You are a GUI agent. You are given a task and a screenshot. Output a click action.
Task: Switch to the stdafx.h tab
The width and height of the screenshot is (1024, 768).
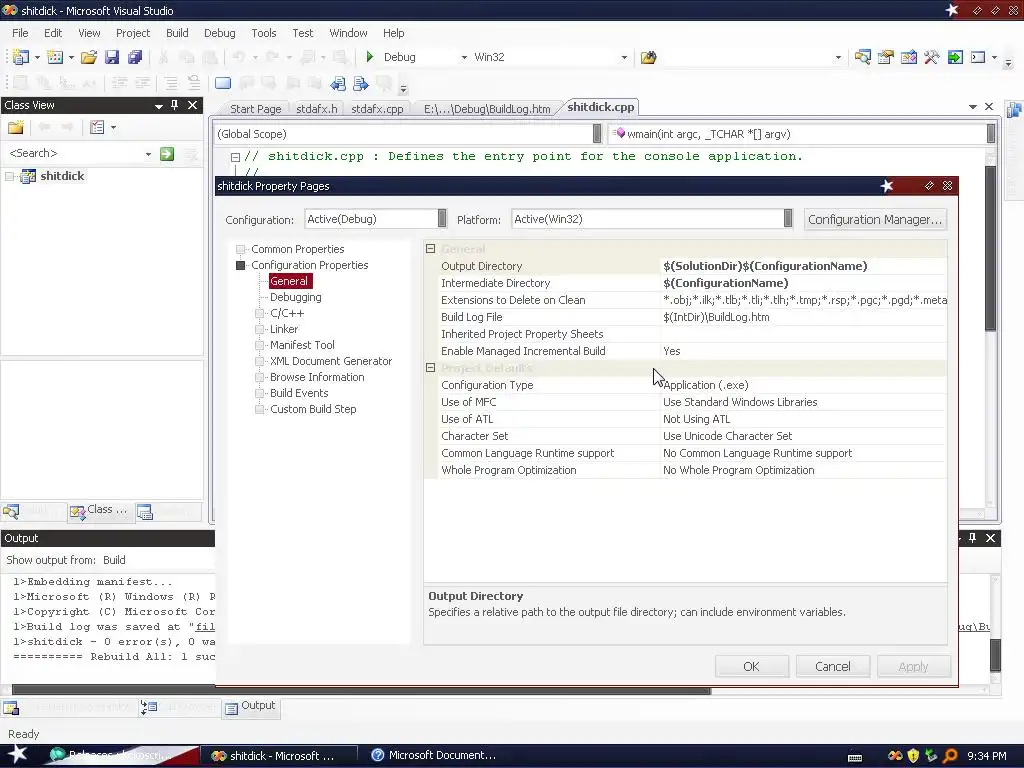317,108
